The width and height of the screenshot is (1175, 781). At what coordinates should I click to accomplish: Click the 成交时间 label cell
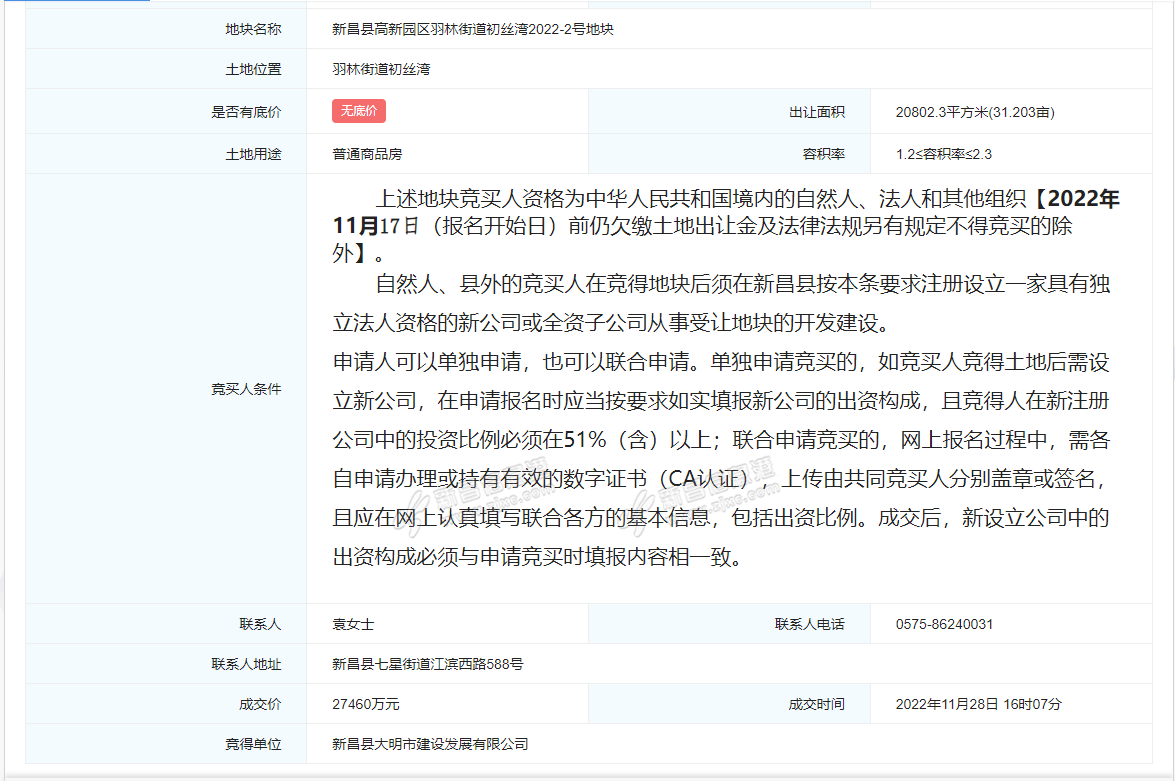point(729,704)
